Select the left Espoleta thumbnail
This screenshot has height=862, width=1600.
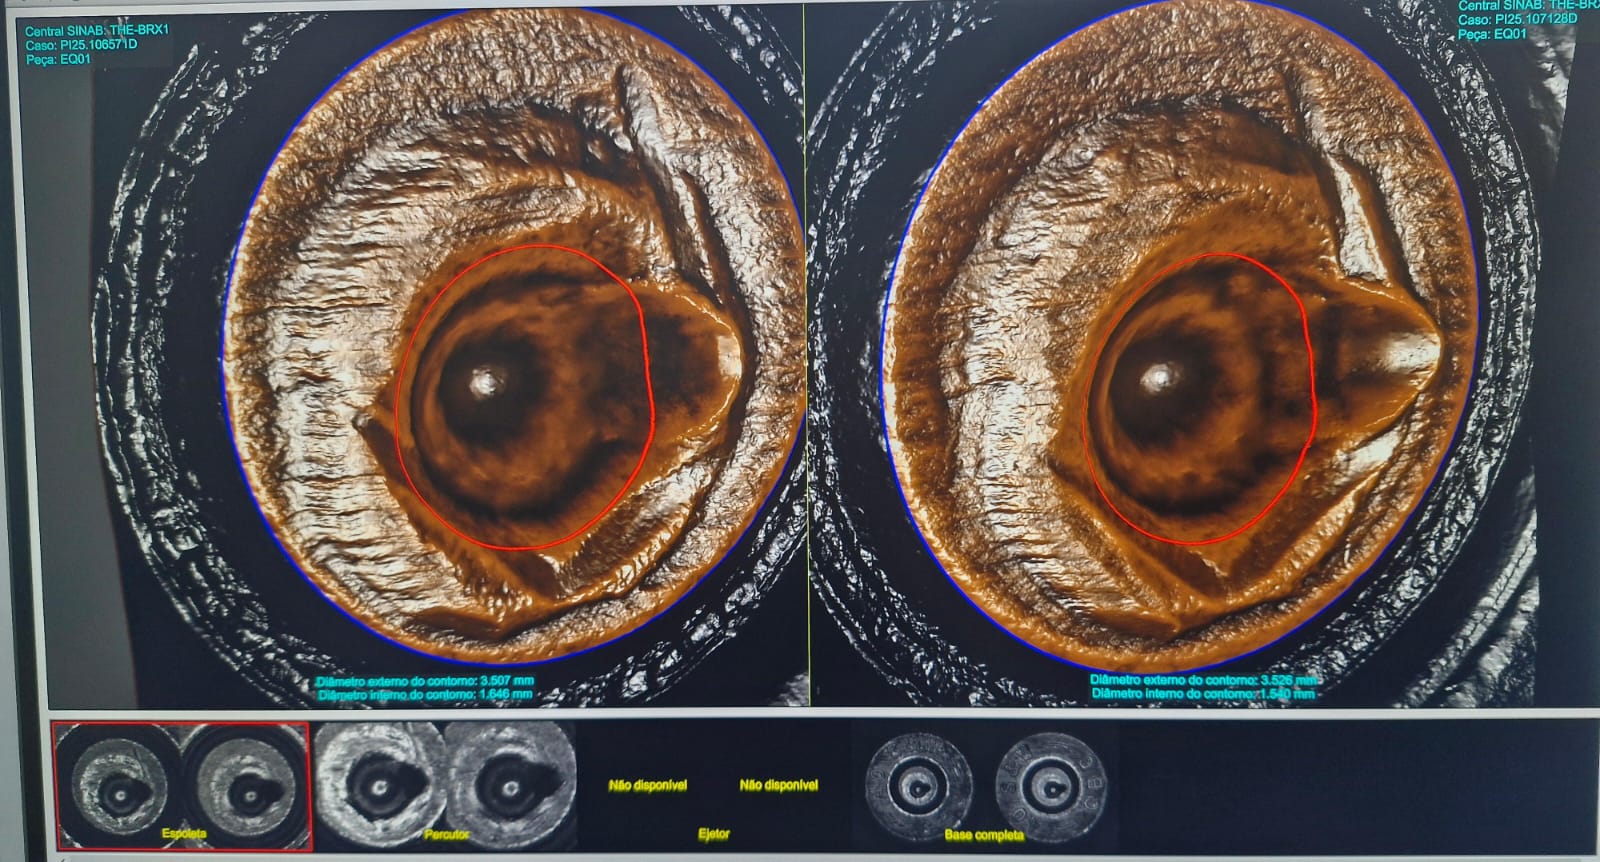coord(118,785)
